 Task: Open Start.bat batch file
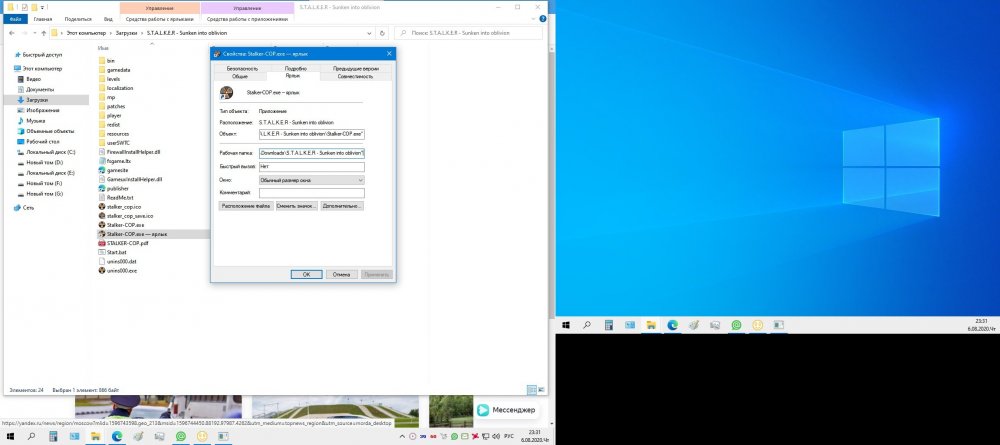pos(117,252)
